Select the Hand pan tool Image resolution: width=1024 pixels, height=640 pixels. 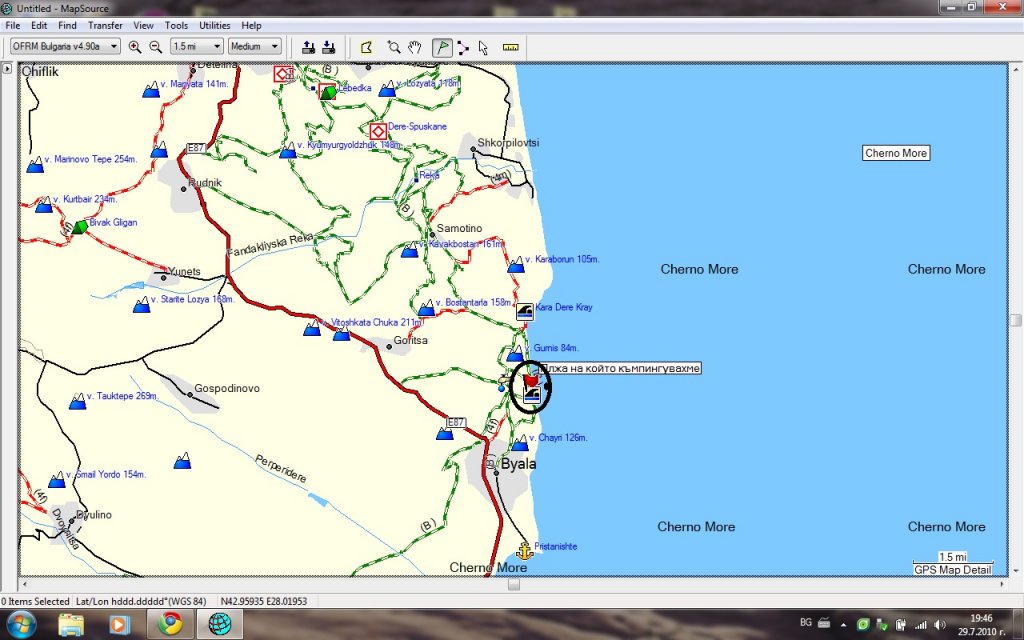click(x=414, y=47)
